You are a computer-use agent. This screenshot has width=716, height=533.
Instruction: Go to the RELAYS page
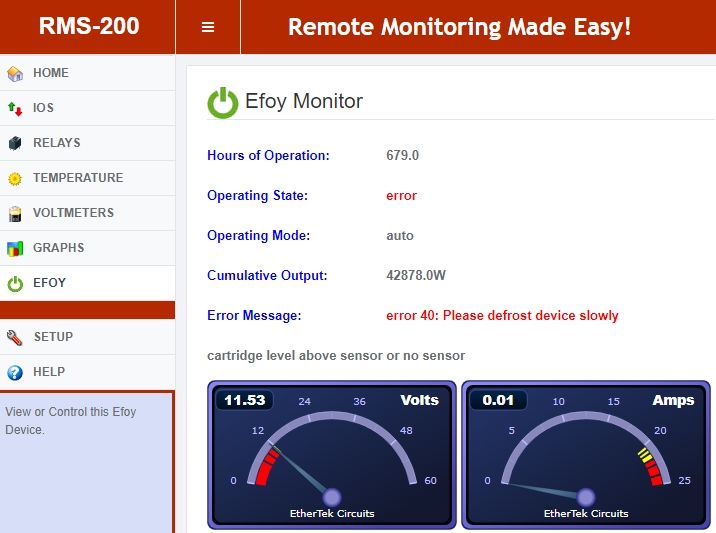(x=57, y=143)
